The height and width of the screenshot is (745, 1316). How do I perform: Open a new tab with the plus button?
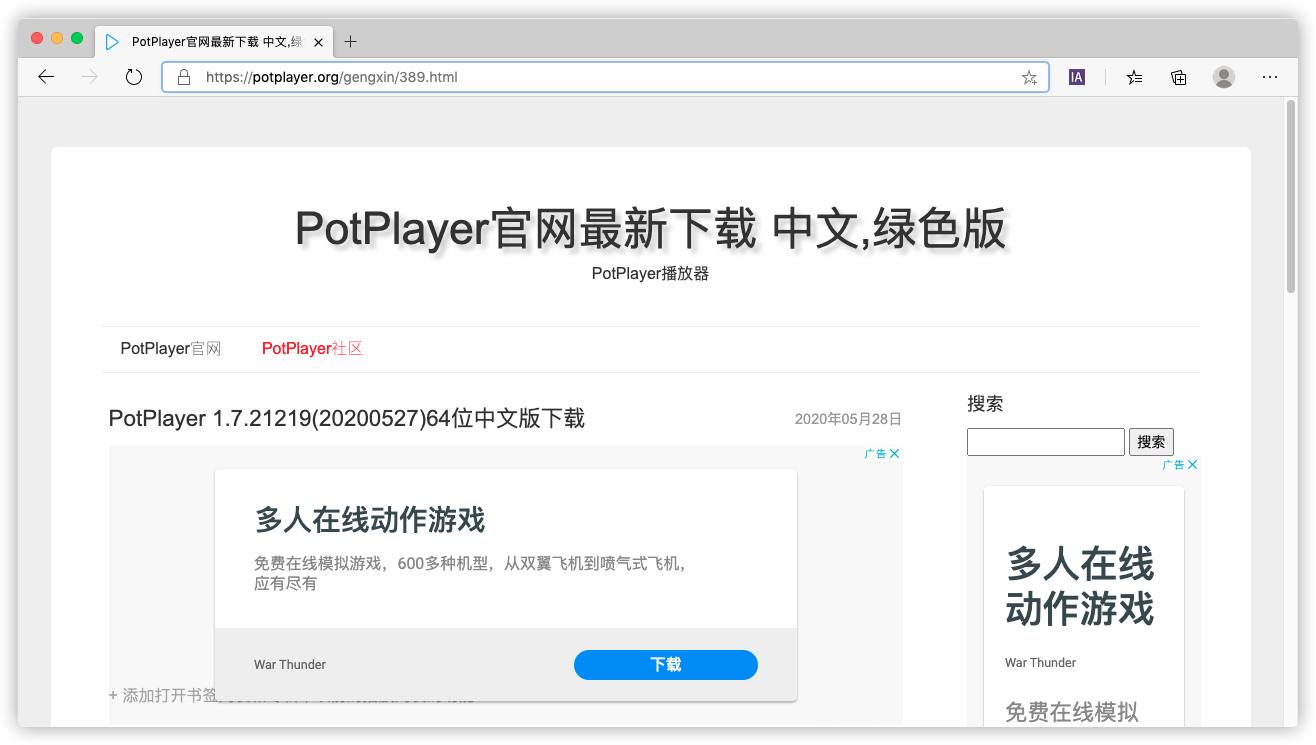pos(350,42)
